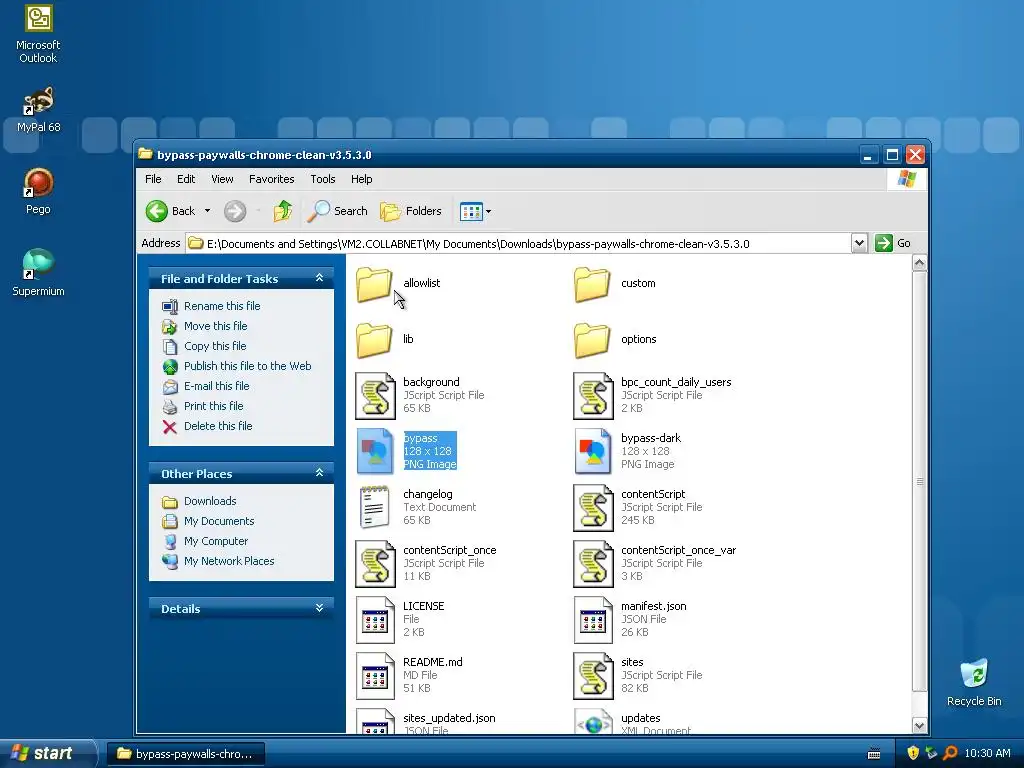
Task: Collapse the File and Folder Tasks panel
Action: [319, 278]
